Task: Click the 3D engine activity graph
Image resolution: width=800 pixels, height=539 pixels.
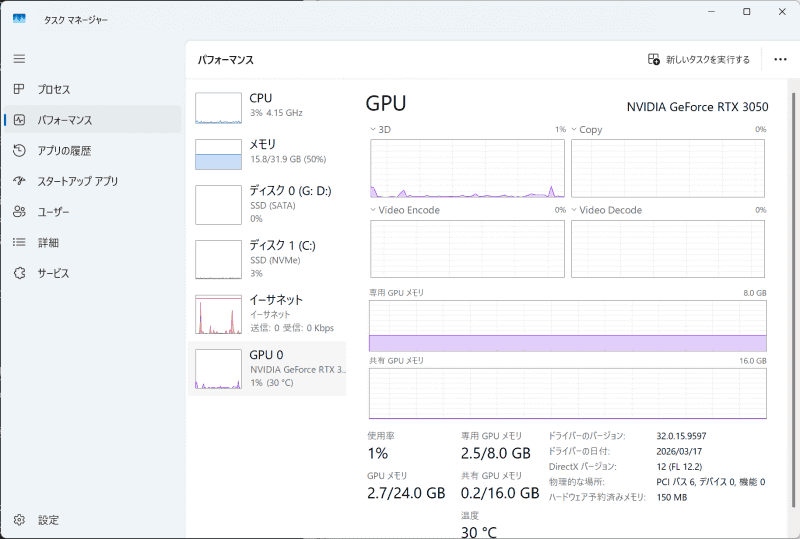Action: tap(467, 168)
